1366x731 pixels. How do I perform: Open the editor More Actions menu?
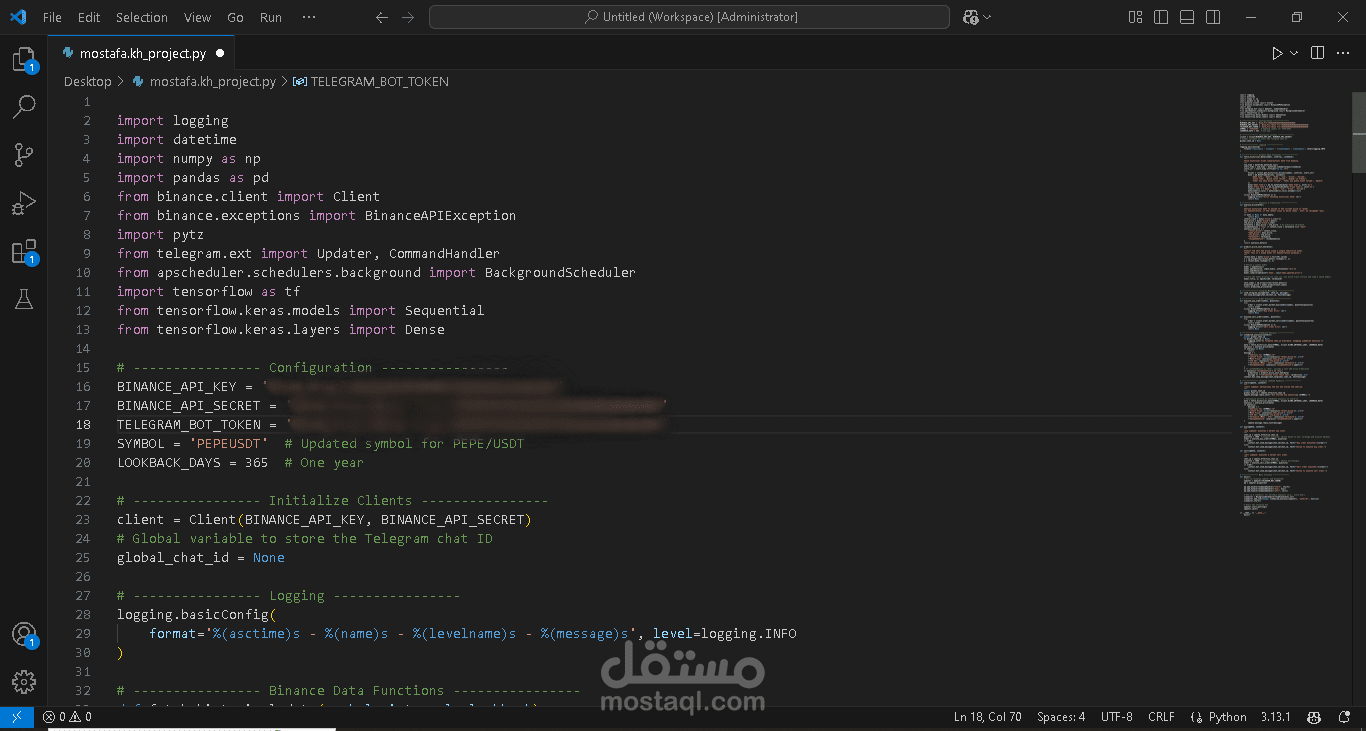[x=1344, y=53]
